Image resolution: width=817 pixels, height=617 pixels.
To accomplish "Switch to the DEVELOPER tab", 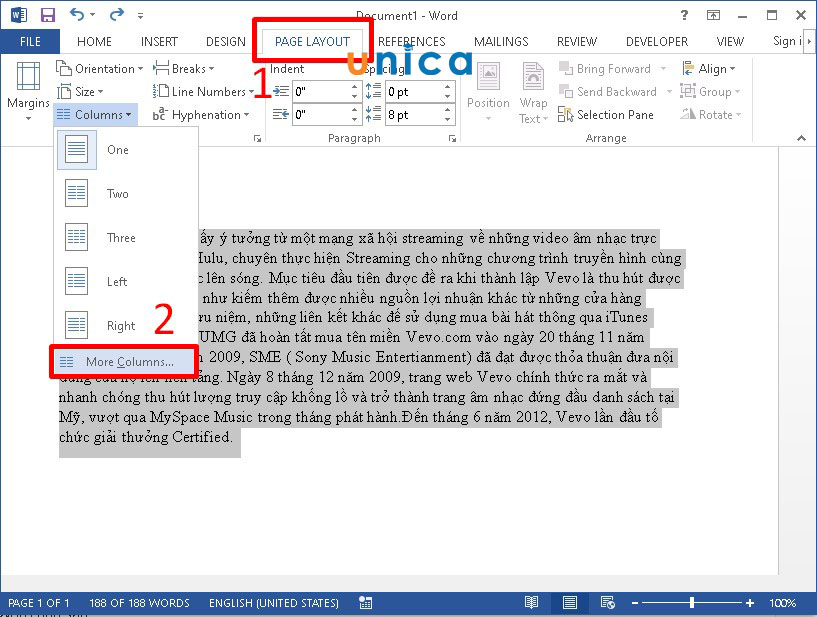I will point(657,42).
